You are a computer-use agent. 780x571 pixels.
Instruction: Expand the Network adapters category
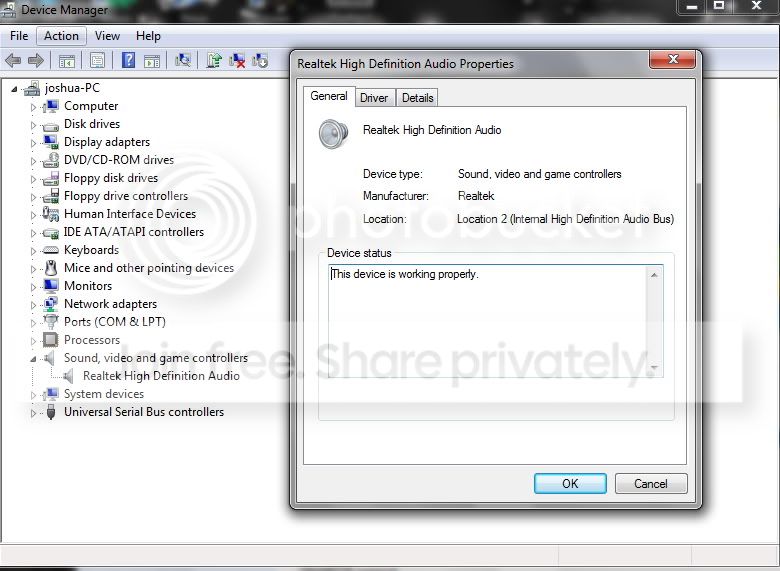tap(33, 304)
